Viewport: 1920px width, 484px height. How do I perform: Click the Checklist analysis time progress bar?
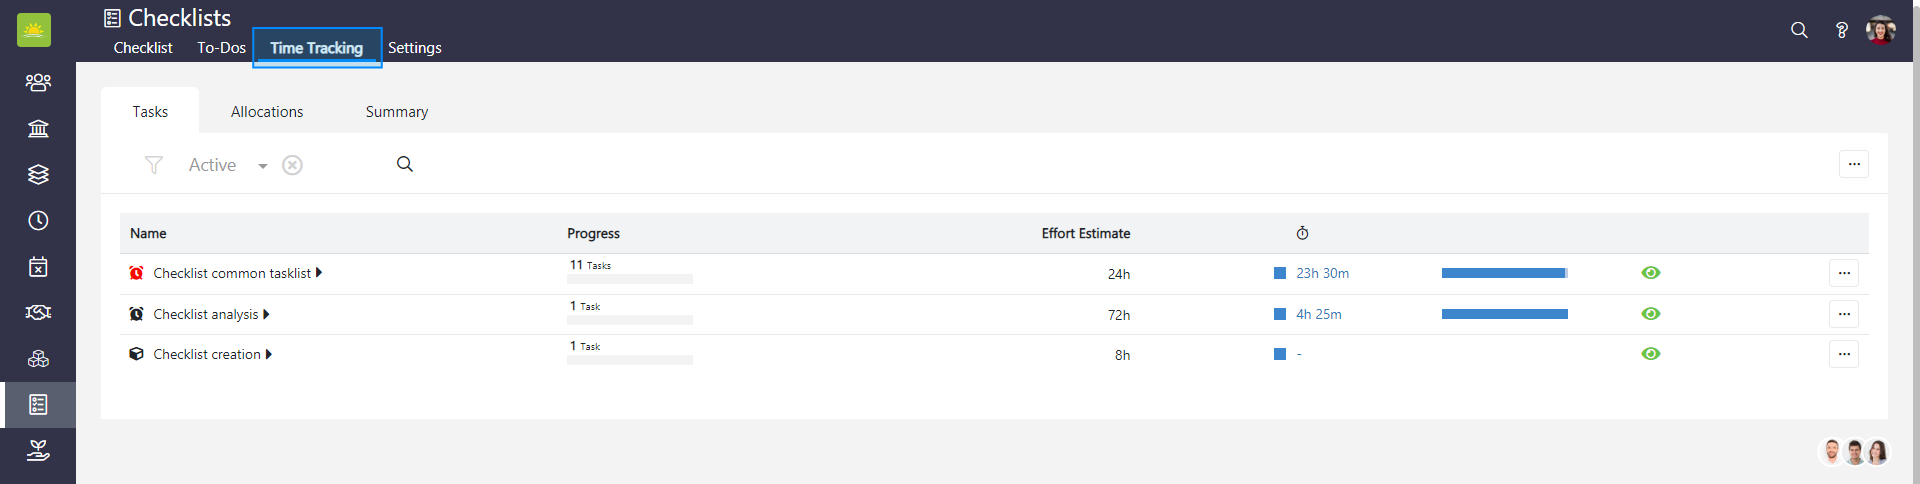point(1504,314)
